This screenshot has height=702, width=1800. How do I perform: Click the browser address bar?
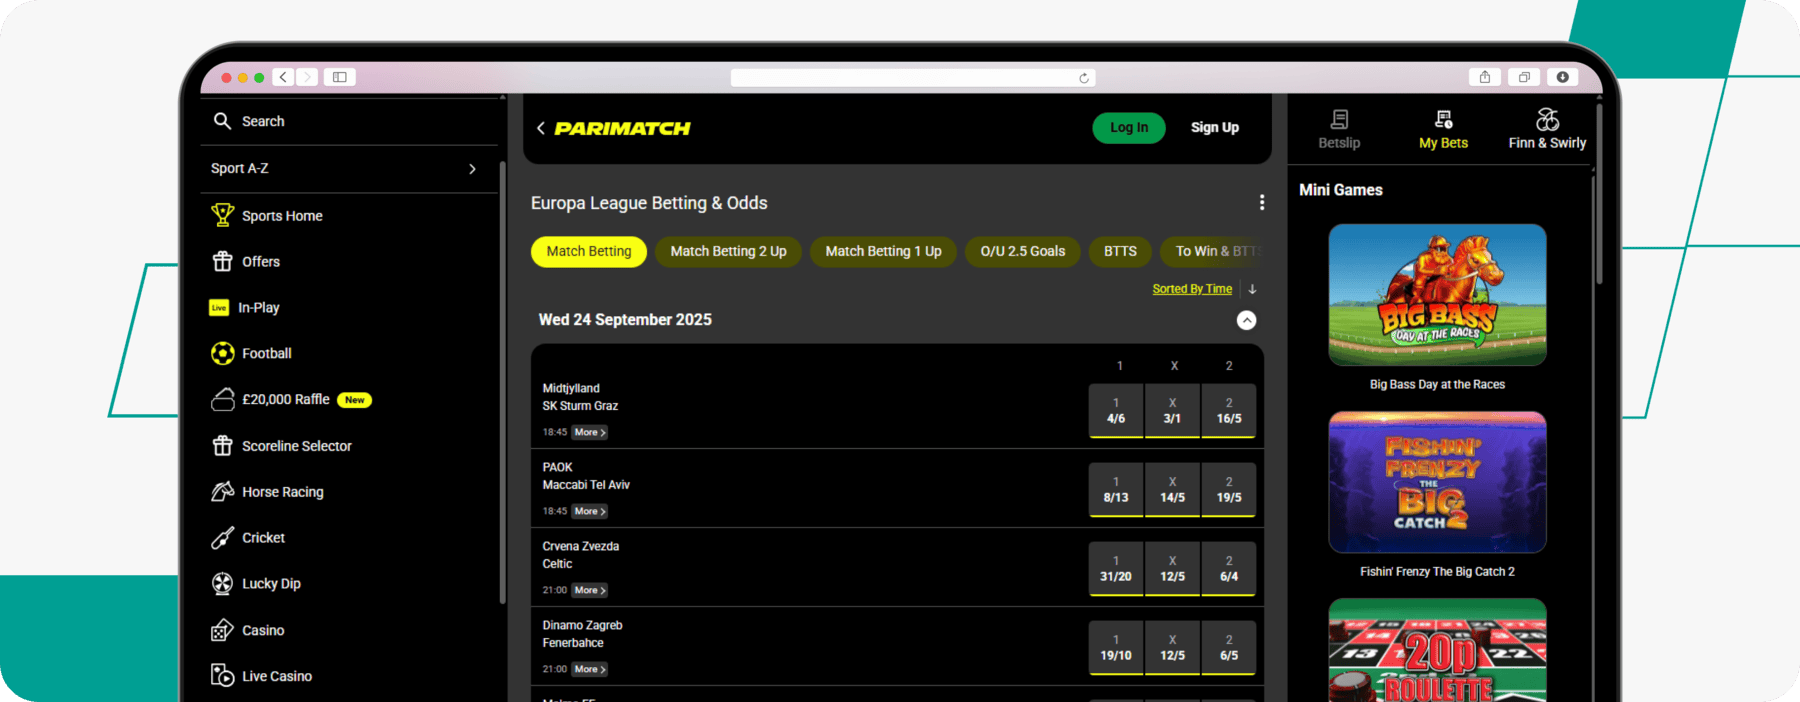[x=913, y=78]
